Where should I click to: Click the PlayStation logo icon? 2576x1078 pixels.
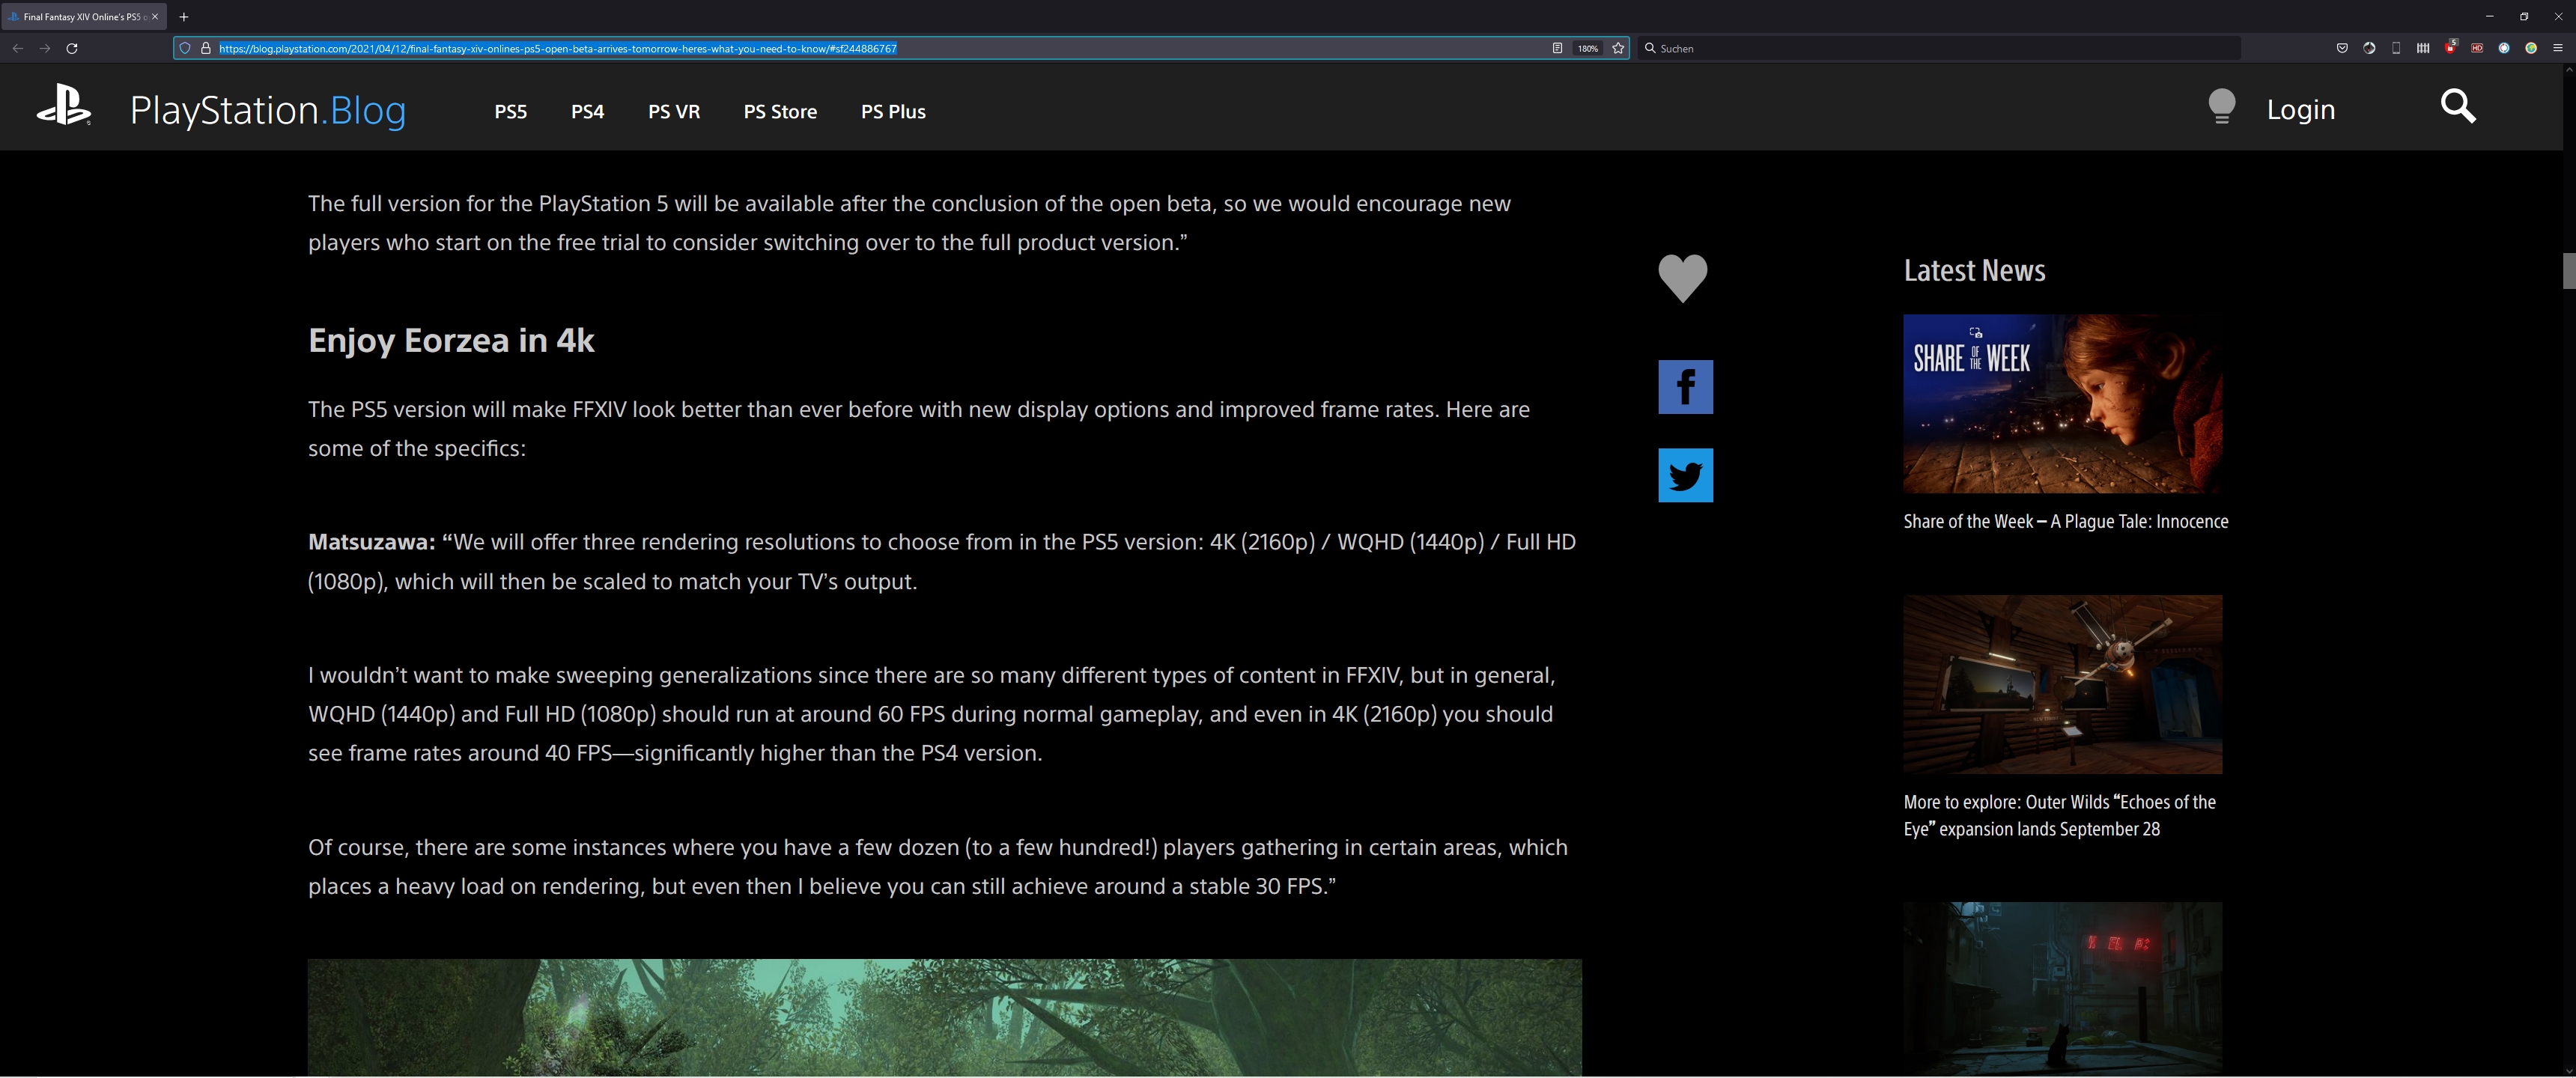click(64, 105)
